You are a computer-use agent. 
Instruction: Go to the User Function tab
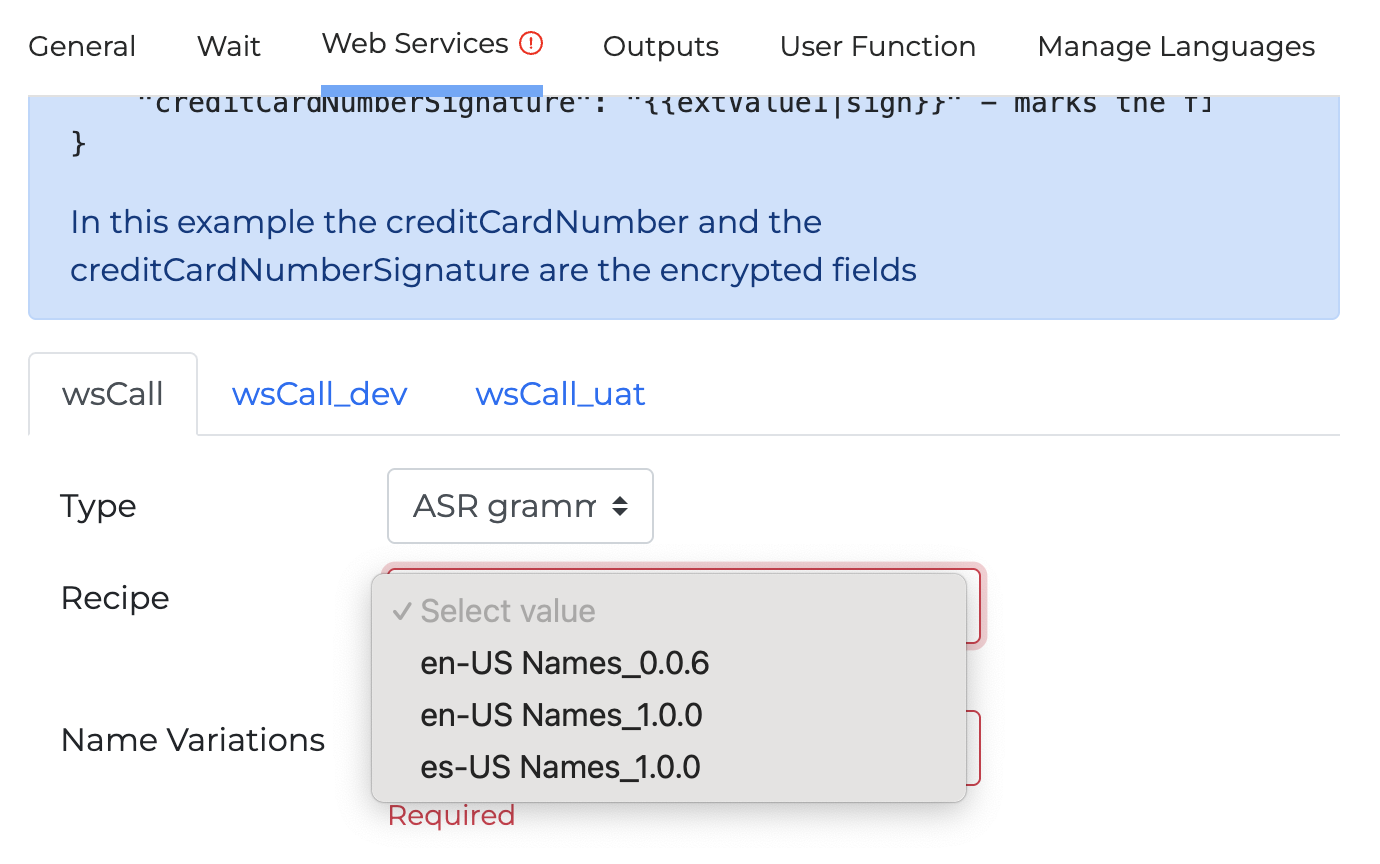click(x=878, y=47)
